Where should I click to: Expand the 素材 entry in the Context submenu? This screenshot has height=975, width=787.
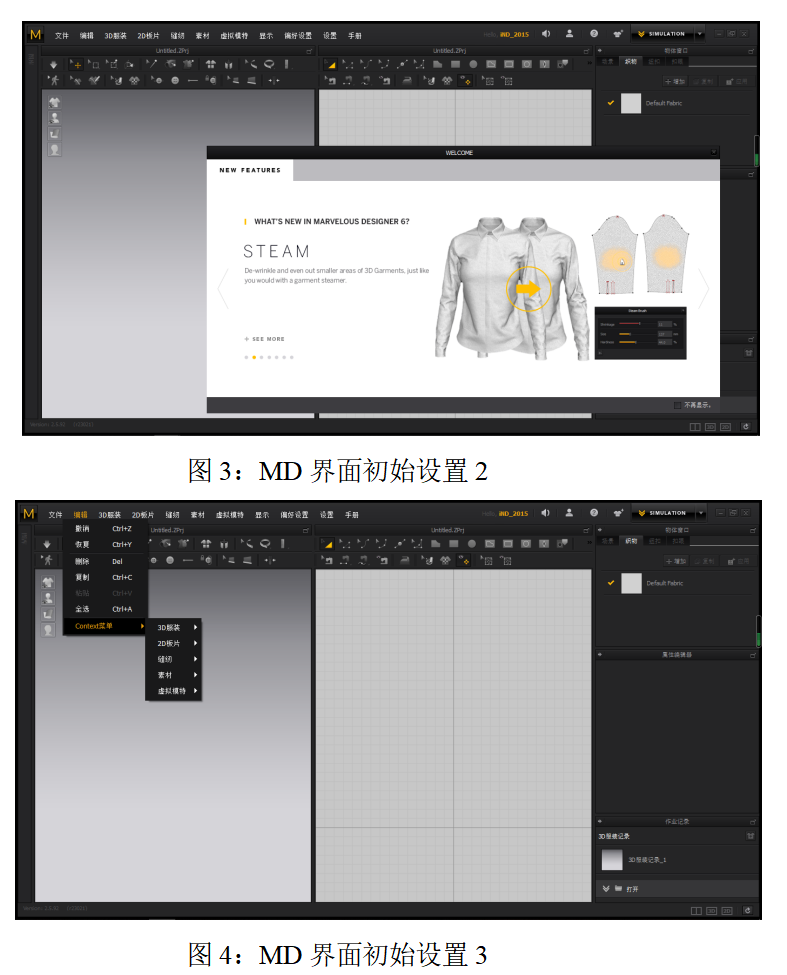pyautogui.click(x=173, y=675)
